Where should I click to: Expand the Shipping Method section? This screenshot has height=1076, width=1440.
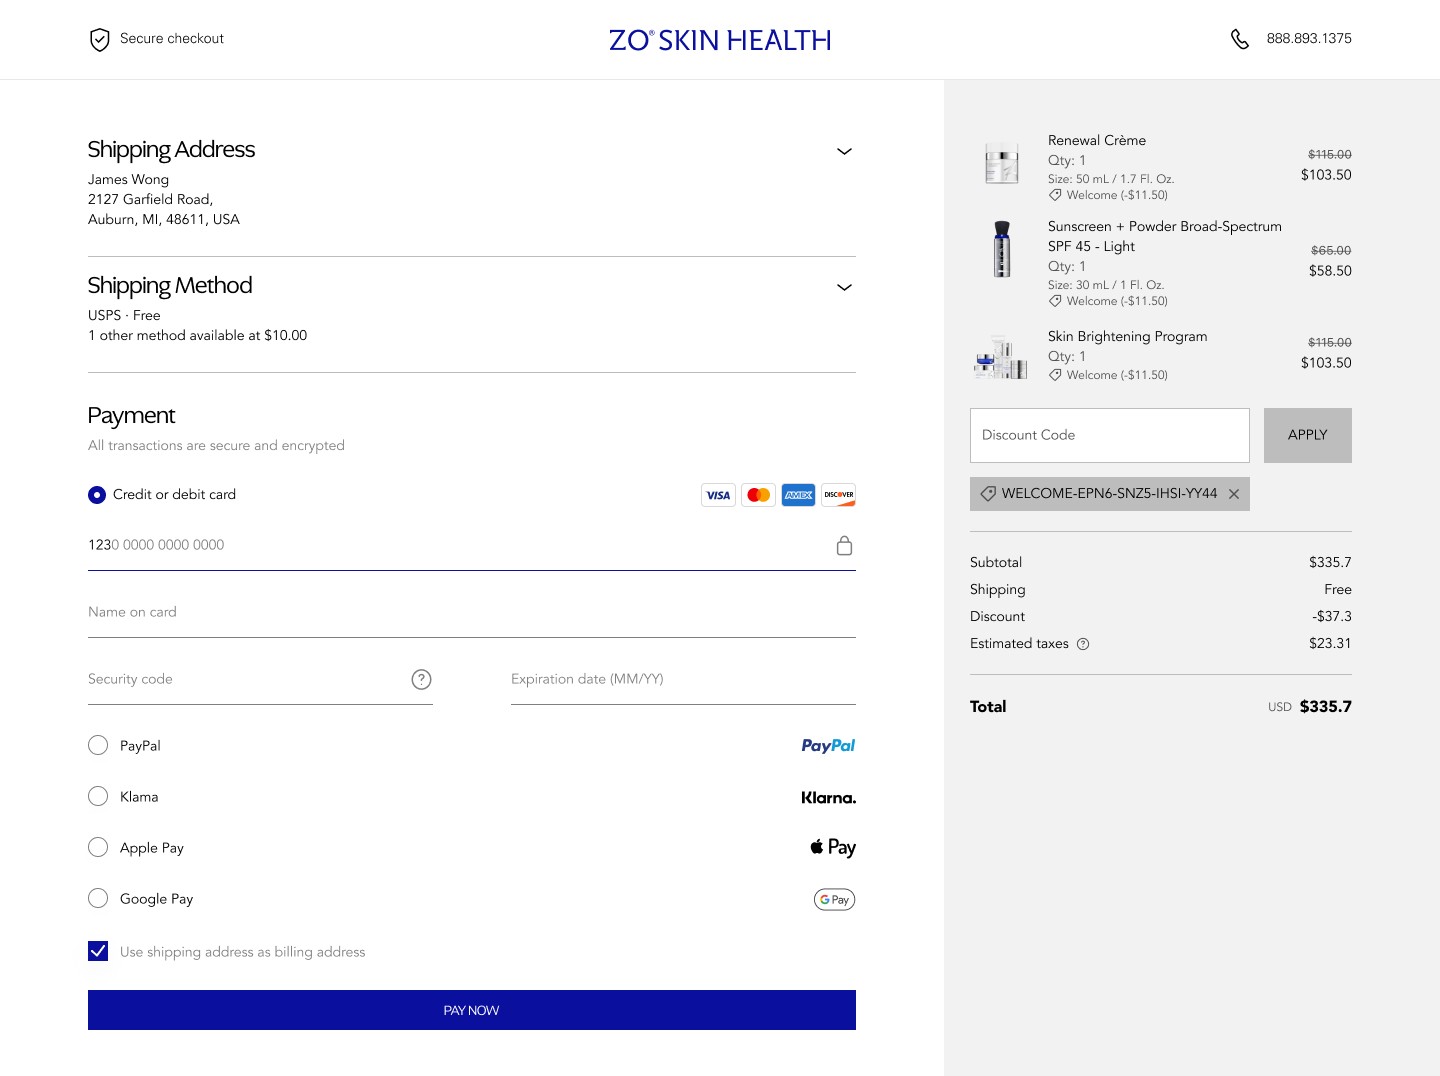844,287
